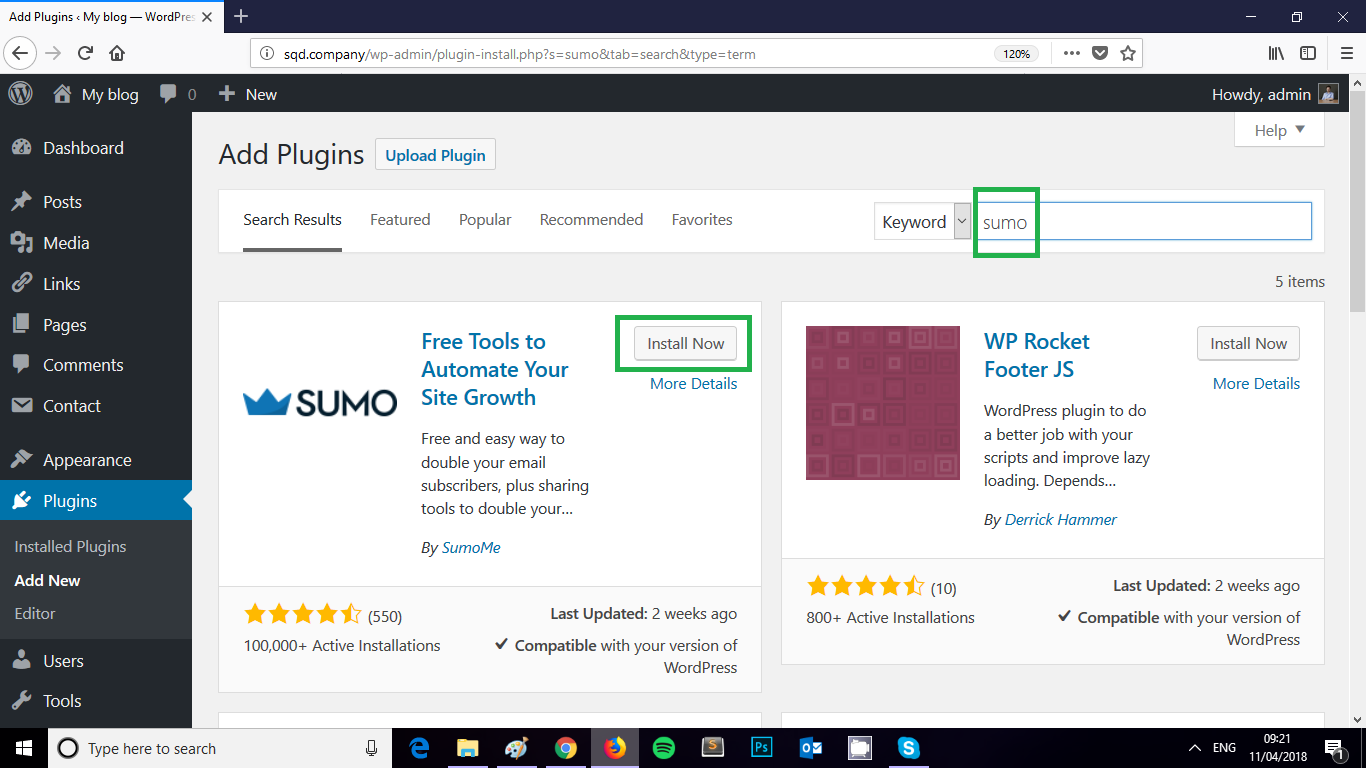
Task: Open File Explorer from taskbar
Action: tap(467, 748)
